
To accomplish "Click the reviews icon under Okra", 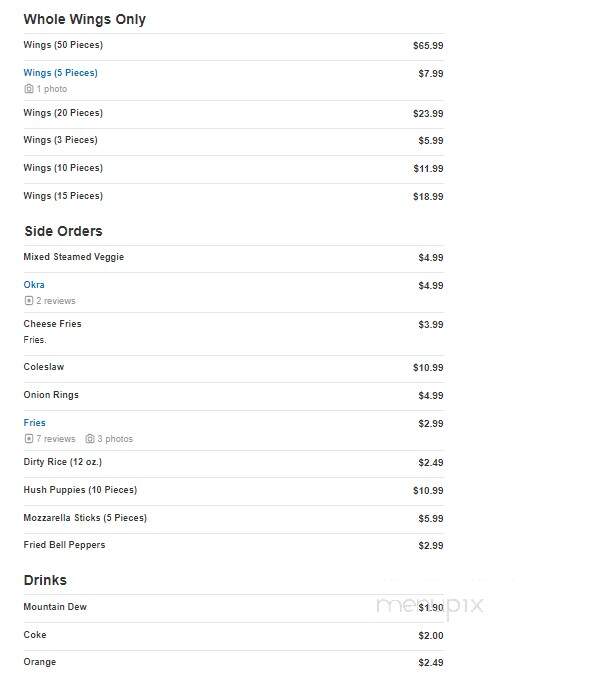I will 29,301.
